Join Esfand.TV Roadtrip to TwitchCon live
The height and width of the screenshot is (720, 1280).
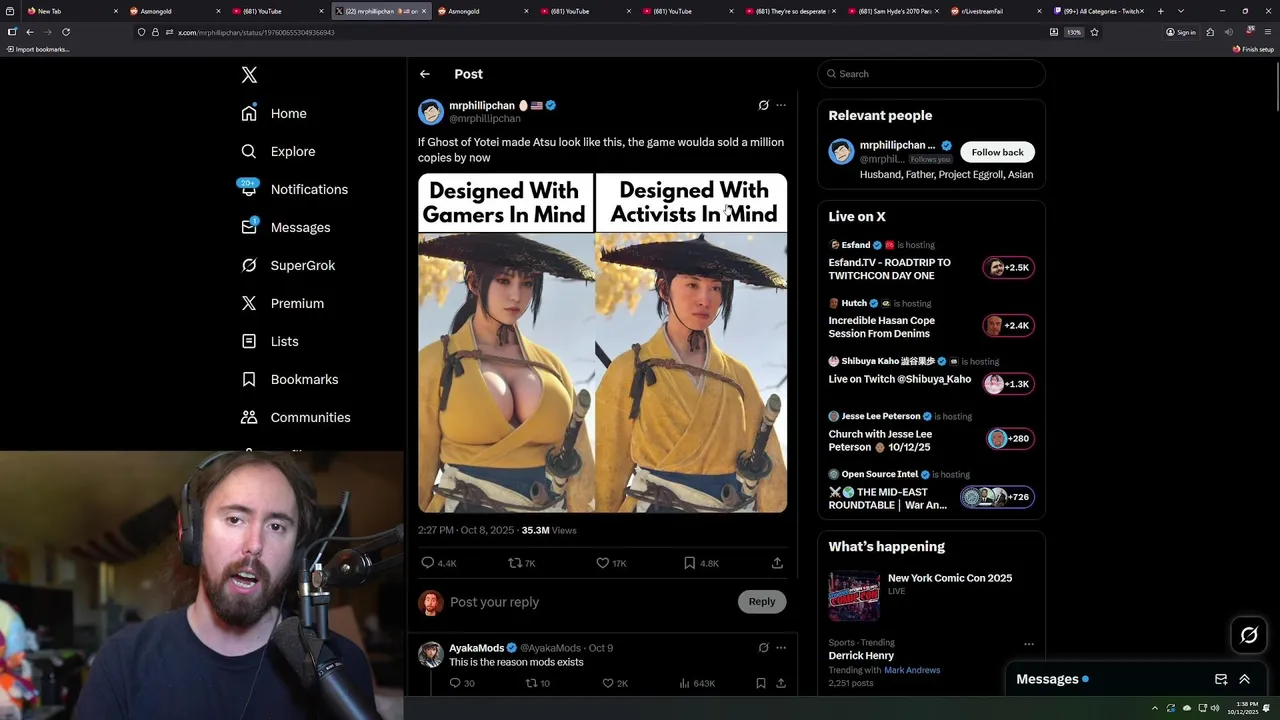889,269
